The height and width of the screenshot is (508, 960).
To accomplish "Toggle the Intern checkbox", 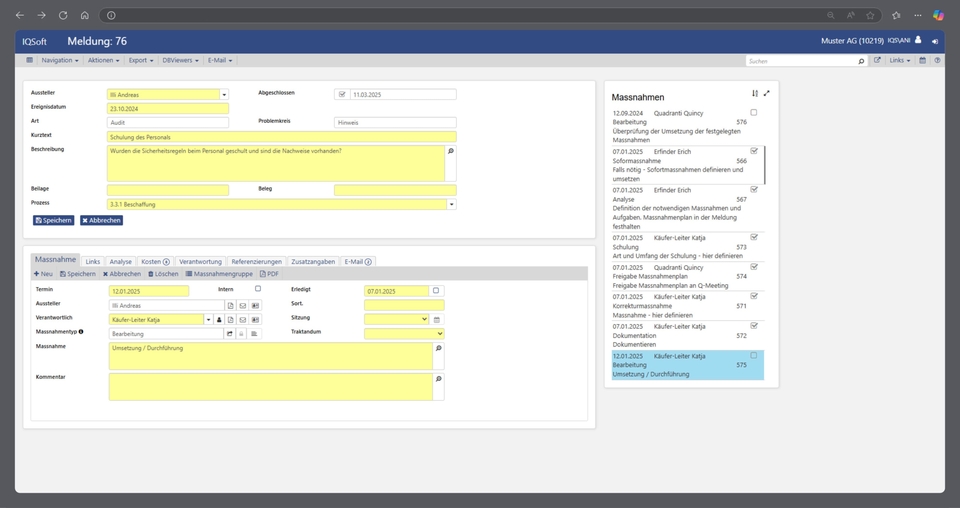I will coord(258,289).
